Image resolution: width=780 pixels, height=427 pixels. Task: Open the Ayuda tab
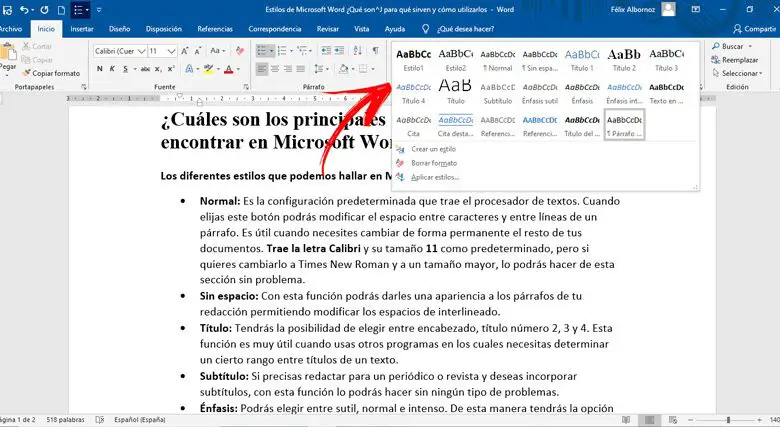tap(394, 29)
